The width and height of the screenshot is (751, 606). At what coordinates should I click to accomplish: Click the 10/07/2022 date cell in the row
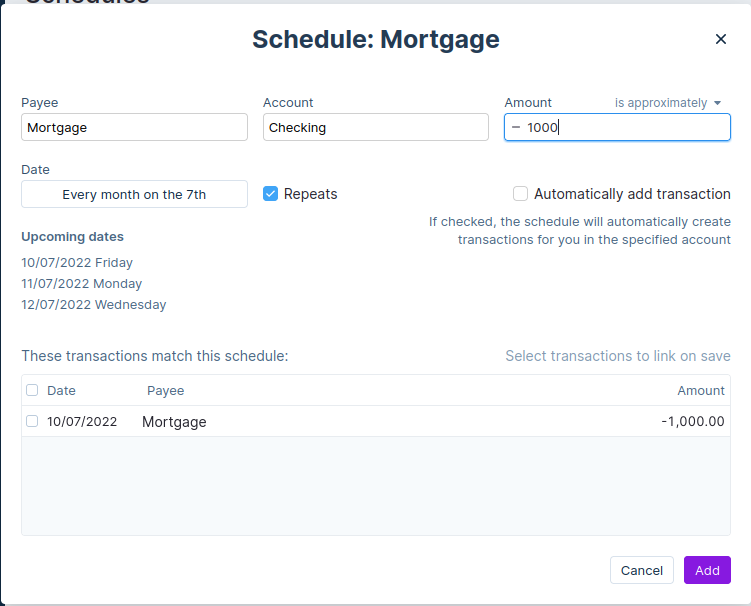[82, 422]
